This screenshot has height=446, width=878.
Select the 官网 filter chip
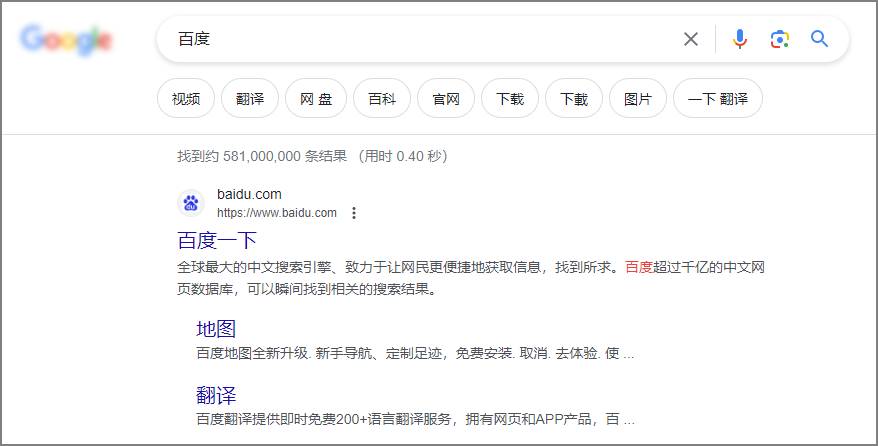point(446,98)
